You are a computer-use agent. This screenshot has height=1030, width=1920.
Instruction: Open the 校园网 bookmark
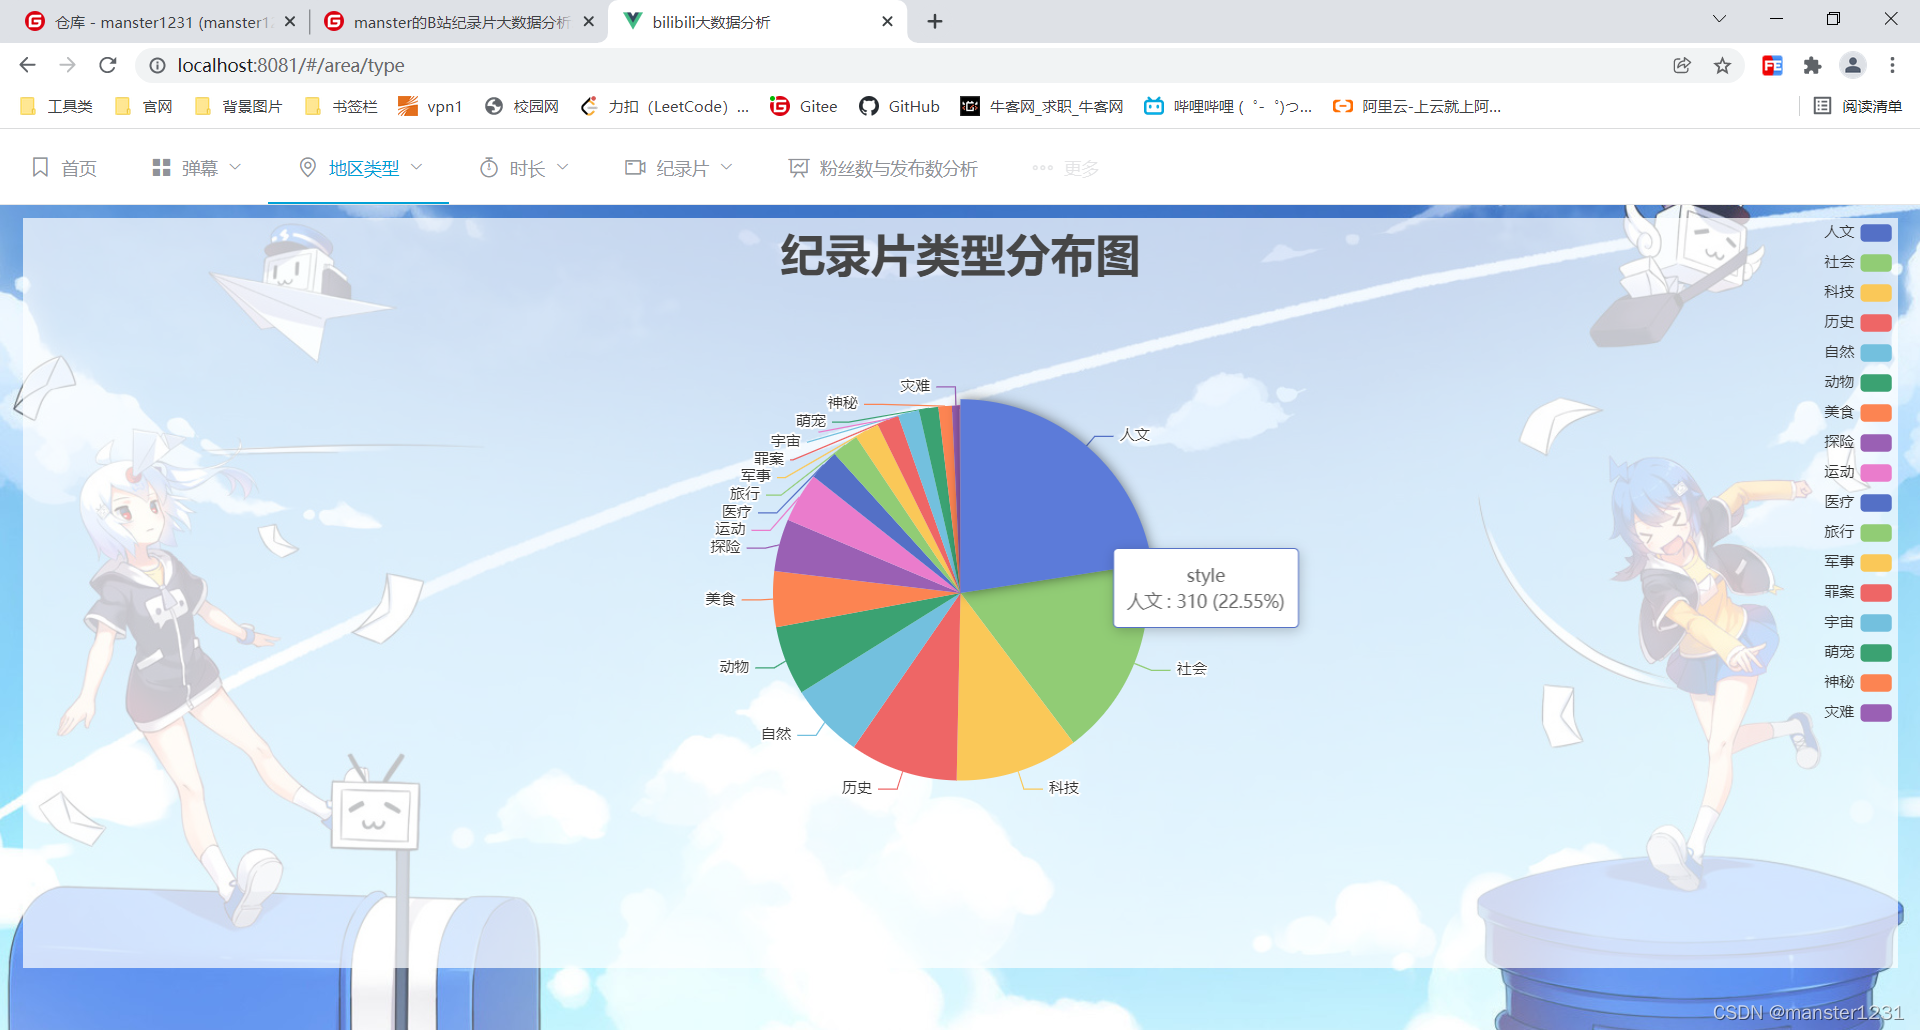coord(521,106)
